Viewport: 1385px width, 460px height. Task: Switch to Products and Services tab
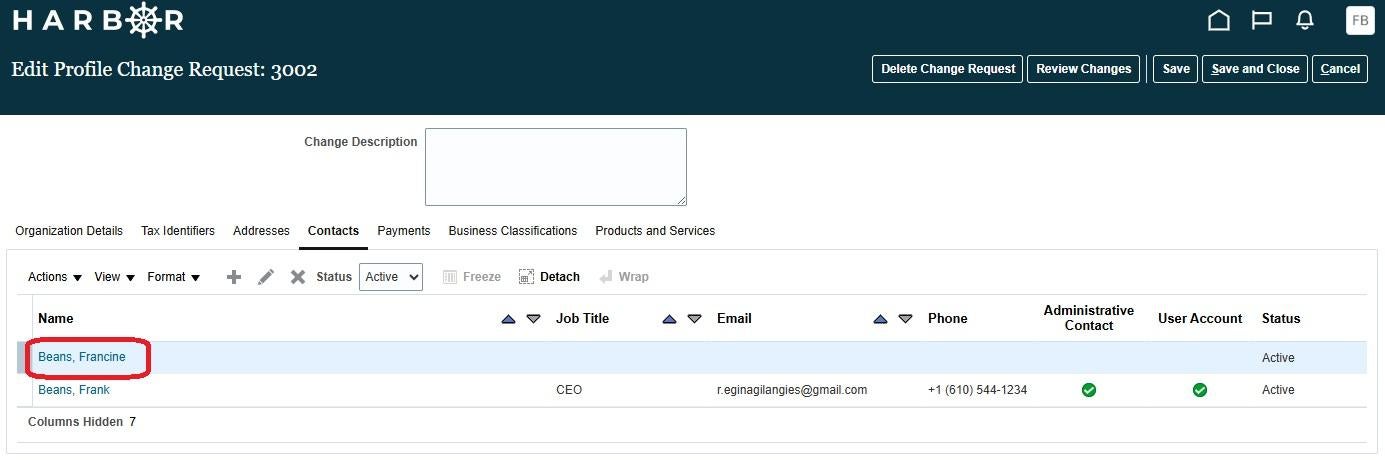[x=655, y=231]
